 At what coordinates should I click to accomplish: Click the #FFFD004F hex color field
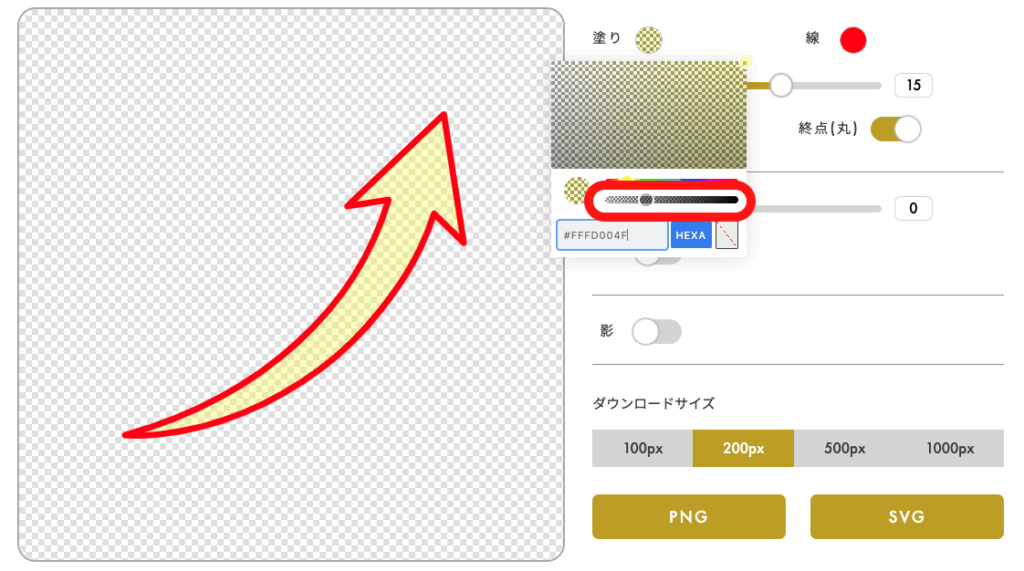point(612,235)
